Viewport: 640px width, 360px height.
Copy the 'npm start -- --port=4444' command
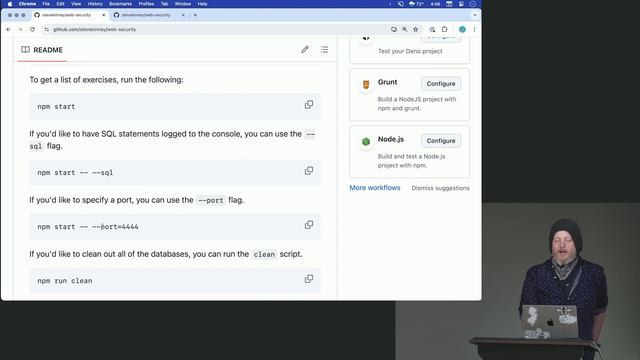(x=309, y=225)
